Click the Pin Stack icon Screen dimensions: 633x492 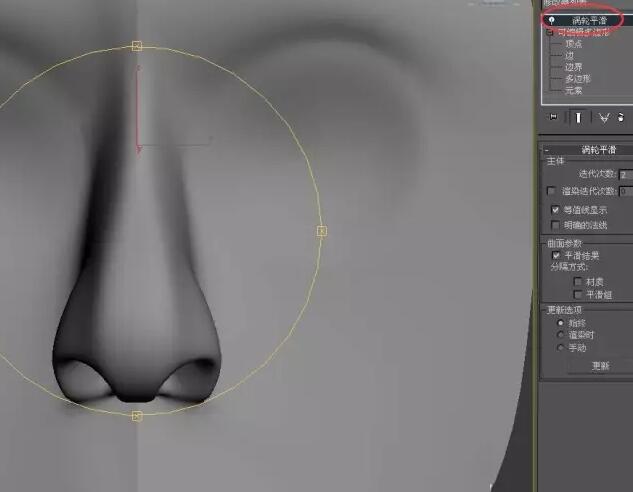point(553,117)
